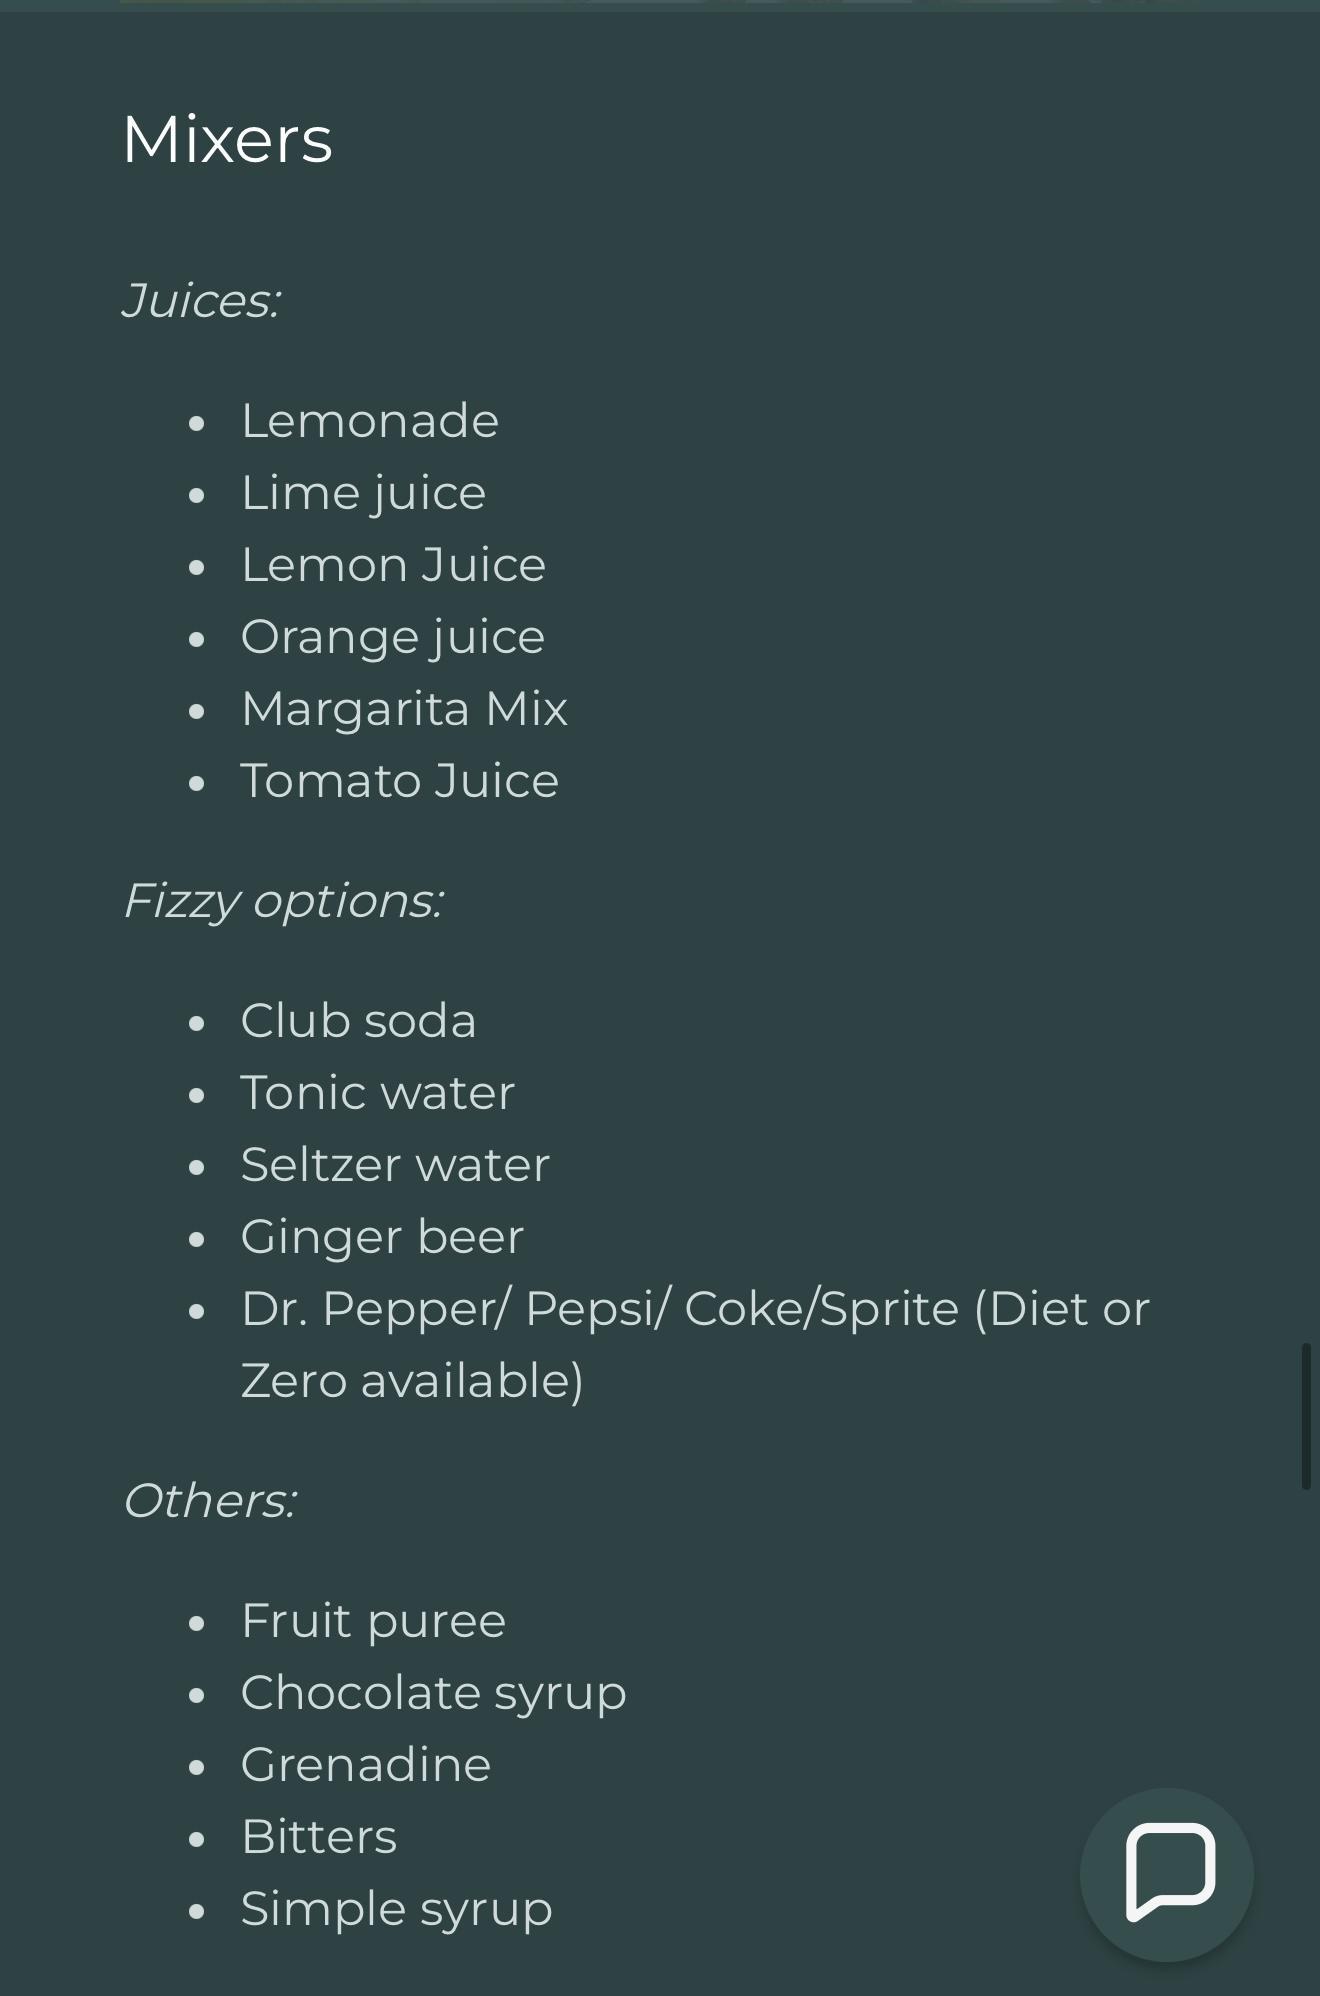The width and height of the screenshot is (1320, 1996).
Task: Select Margarita Mix in the list
Action: coord(404,709)
